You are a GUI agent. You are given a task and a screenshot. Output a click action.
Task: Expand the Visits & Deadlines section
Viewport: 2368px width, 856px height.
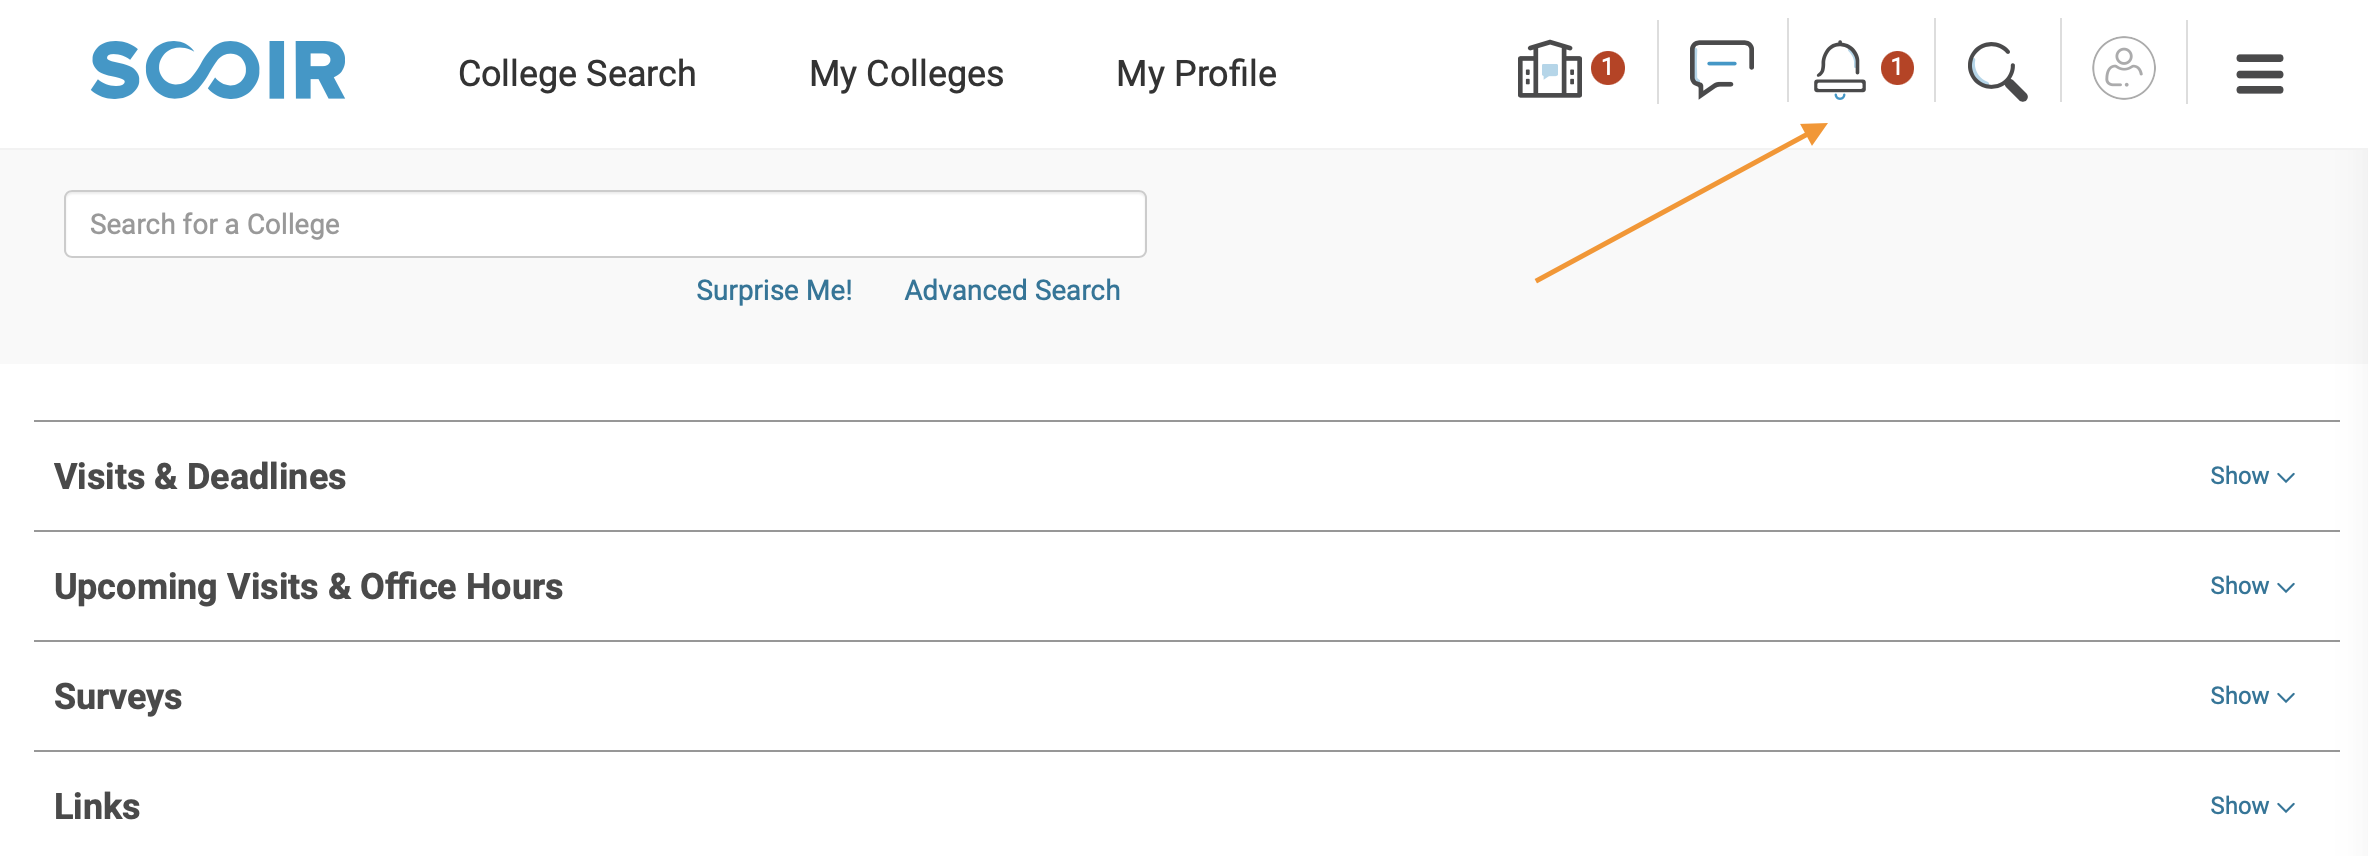[2252, 476]
